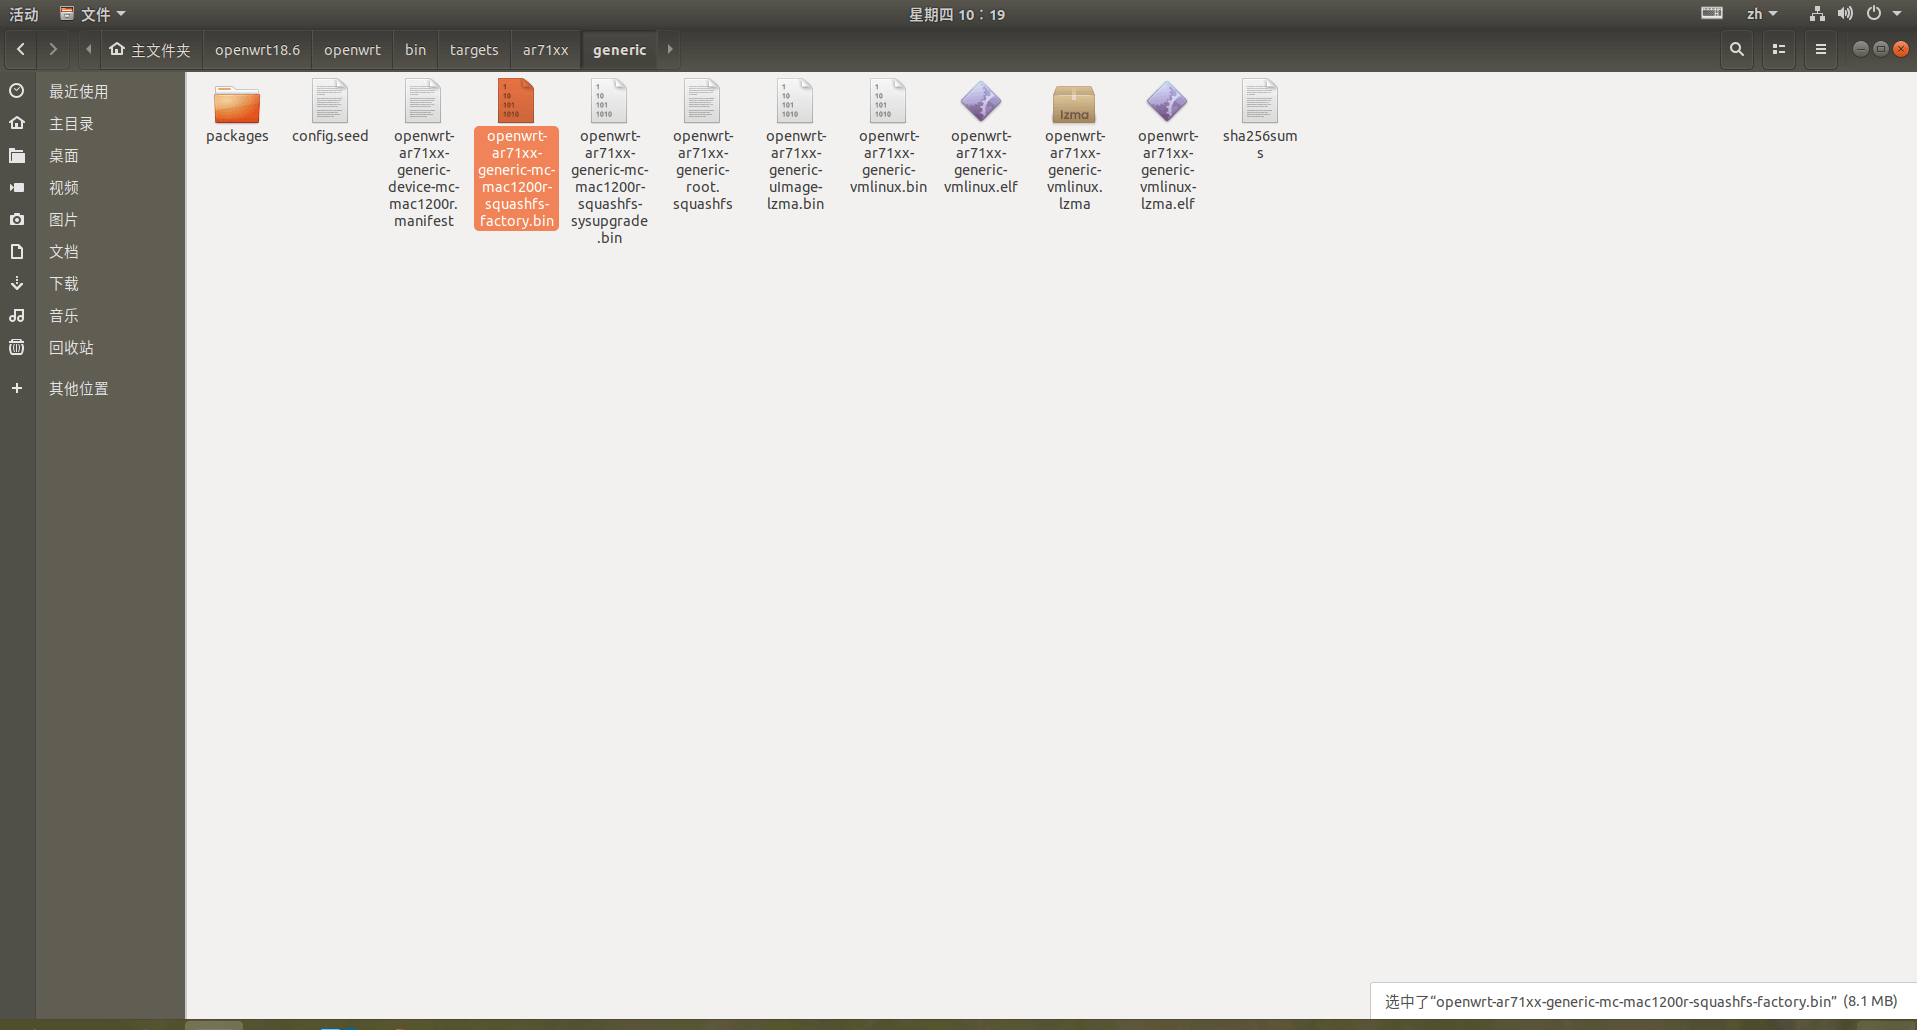The height and width of the screenshot is (1030, 1917).
Task: Open 其他位置 other locations
Action: [x=79, y=389]
